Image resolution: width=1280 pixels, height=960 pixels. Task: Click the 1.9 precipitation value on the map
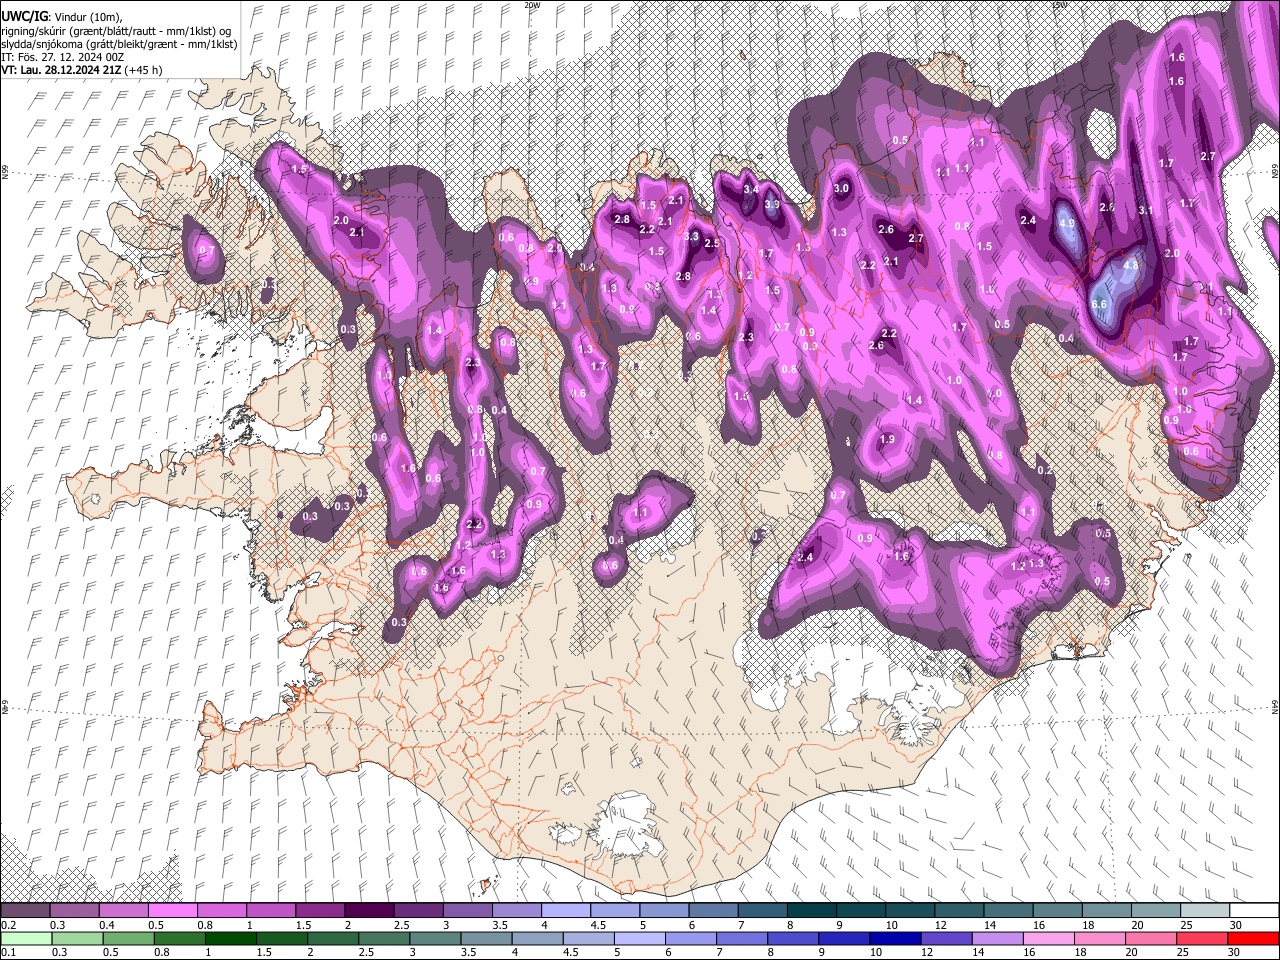tap(887, 439)
